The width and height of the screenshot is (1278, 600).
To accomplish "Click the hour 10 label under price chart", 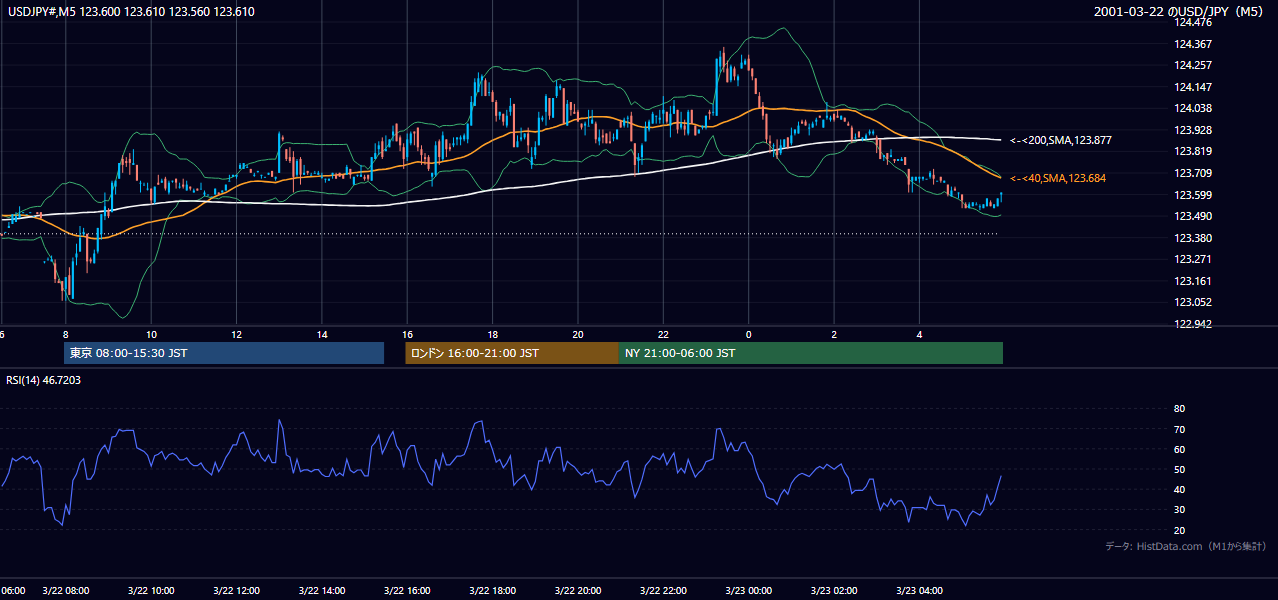I will click(x=151, y=334).
